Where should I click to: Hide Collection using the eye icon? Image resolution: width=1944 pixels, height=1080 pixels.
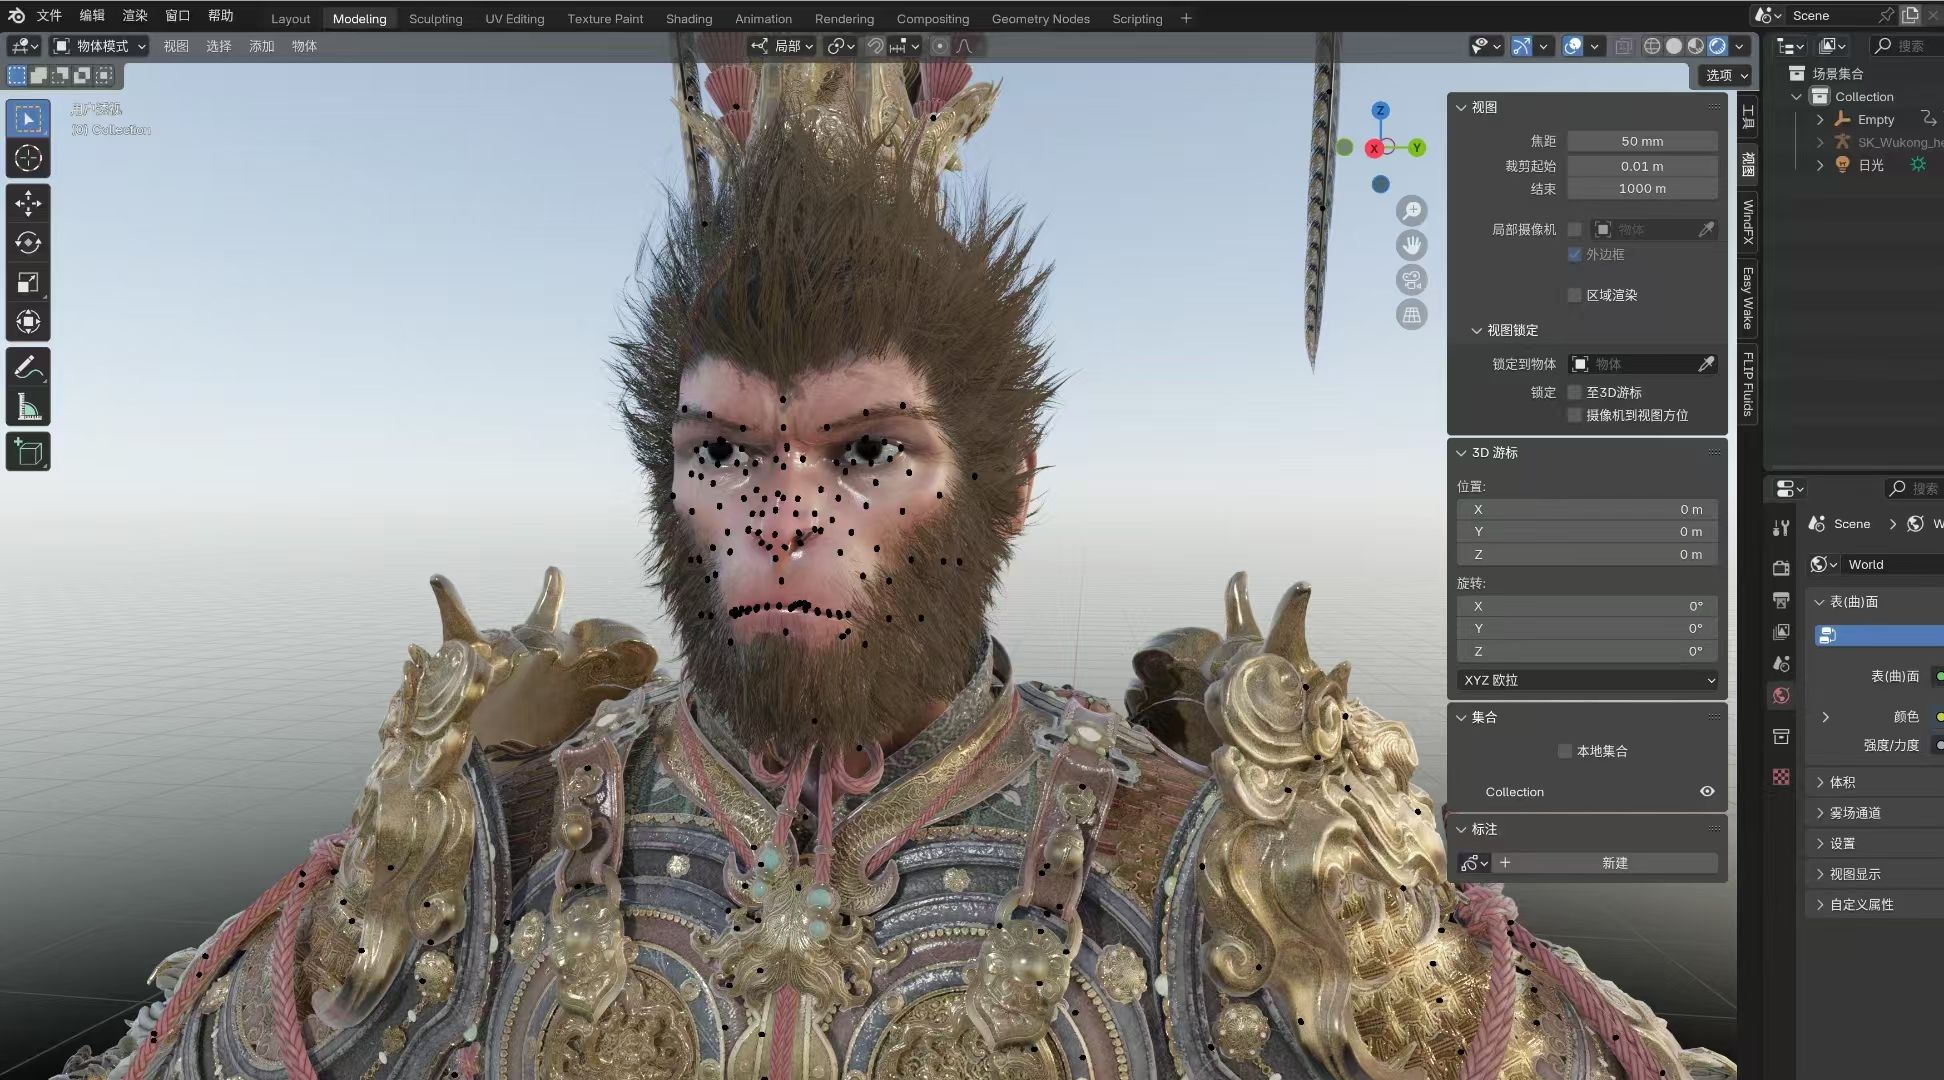pos(1707,791)
